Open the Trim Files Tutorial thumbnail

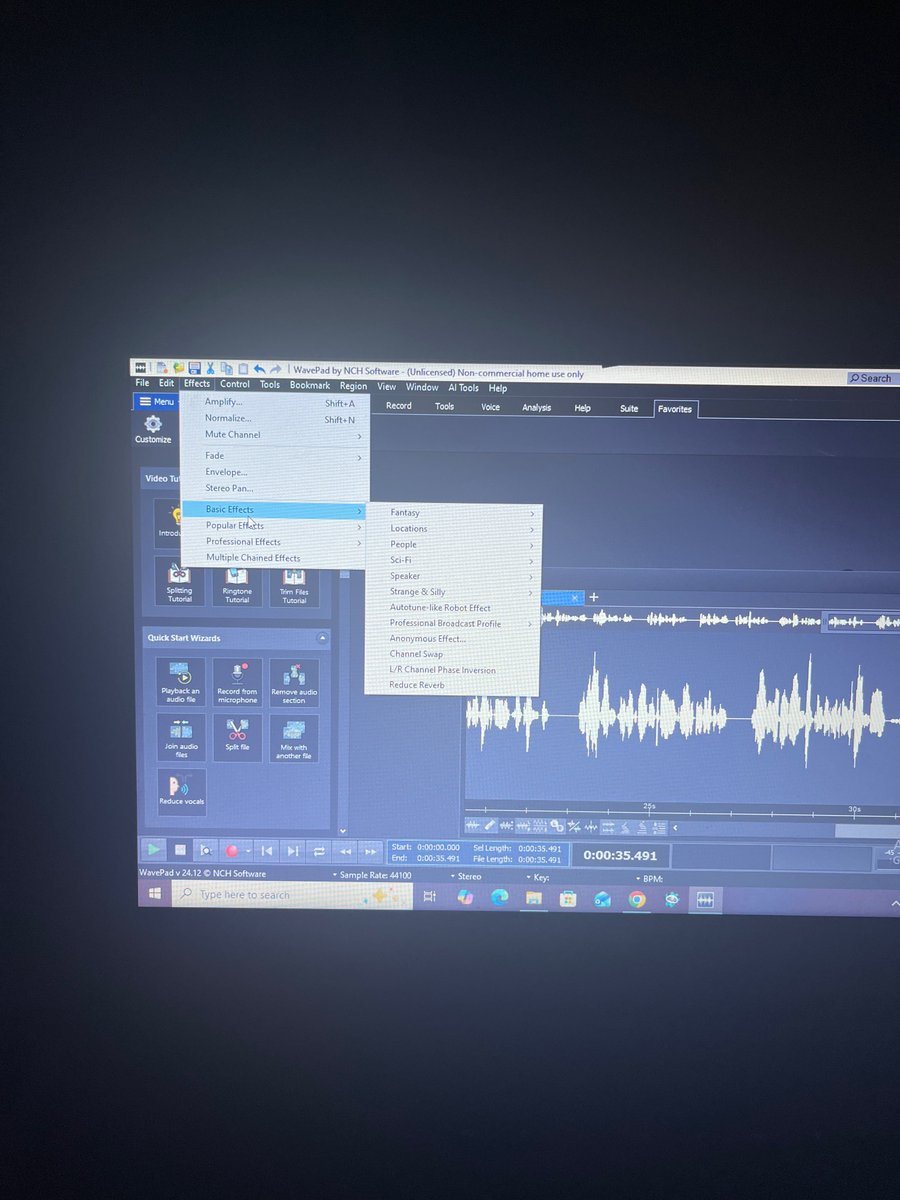pos(294,586)
